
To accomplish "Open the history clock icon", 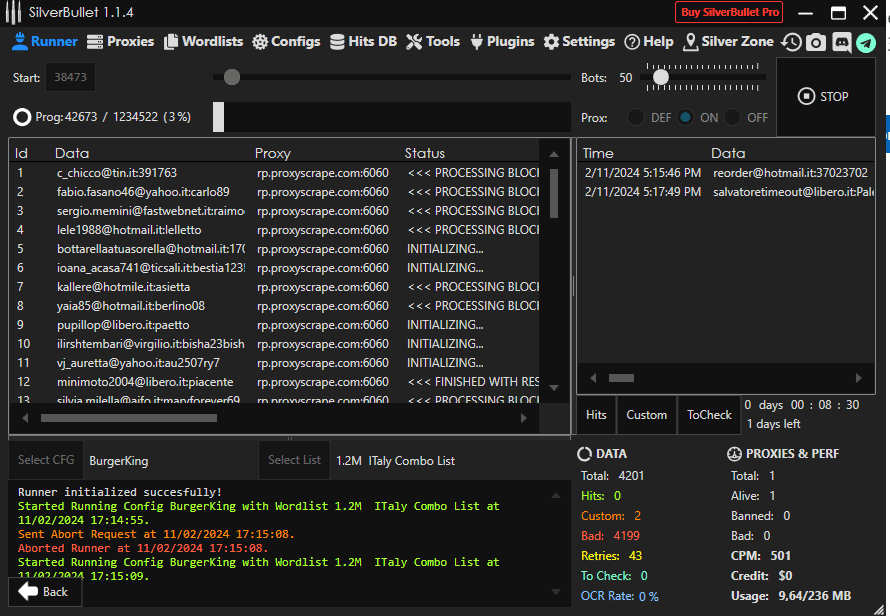I will 791,42.
